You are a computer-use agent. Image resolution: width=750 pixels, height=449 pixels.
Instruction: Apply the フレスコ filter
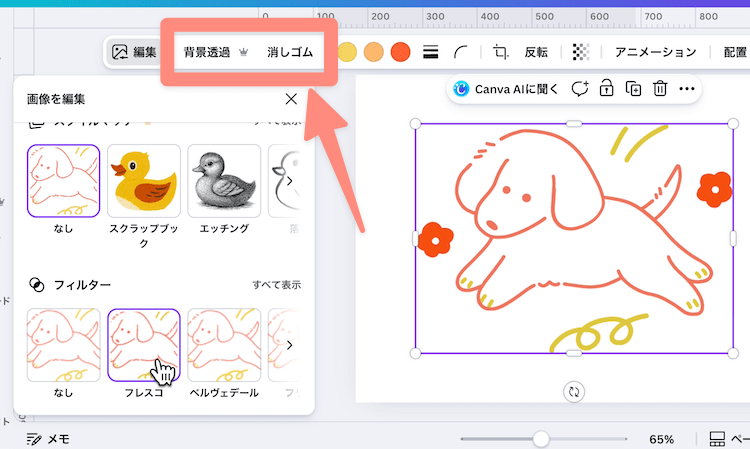143,345
